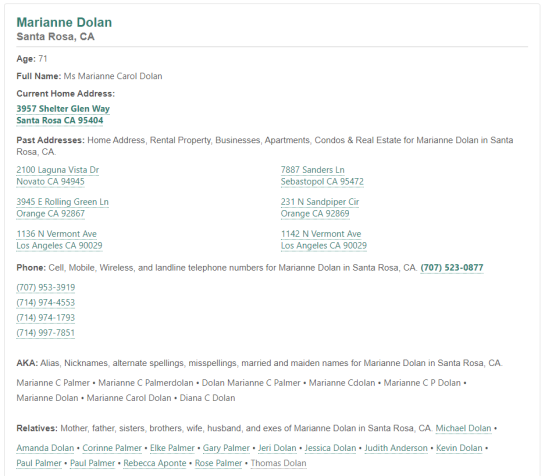The image size is (545, 476).
Task: Click relative Thomas Dolan
Action: click(278, 463)
